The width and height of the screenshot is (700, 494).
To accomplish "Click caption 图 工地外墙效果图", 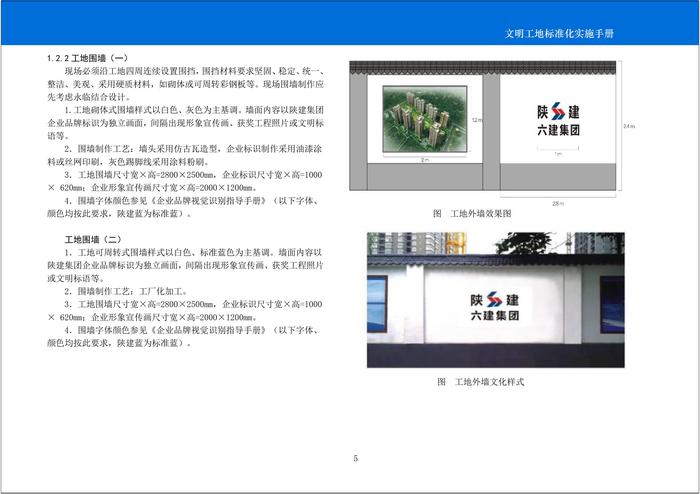I will coord(472,214).
